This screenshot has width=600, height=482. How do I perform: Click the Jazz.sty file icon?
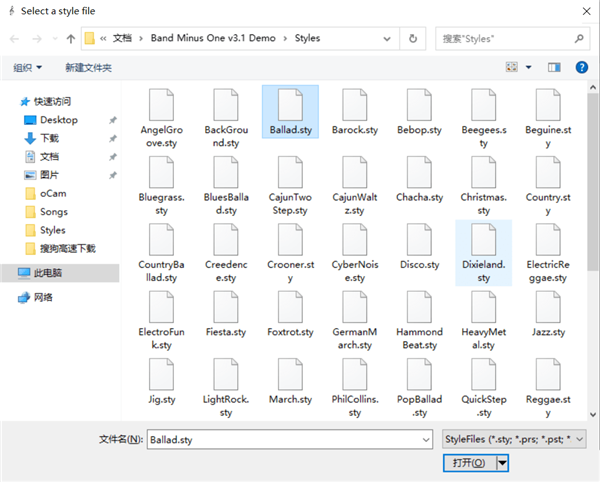[547, 307]
